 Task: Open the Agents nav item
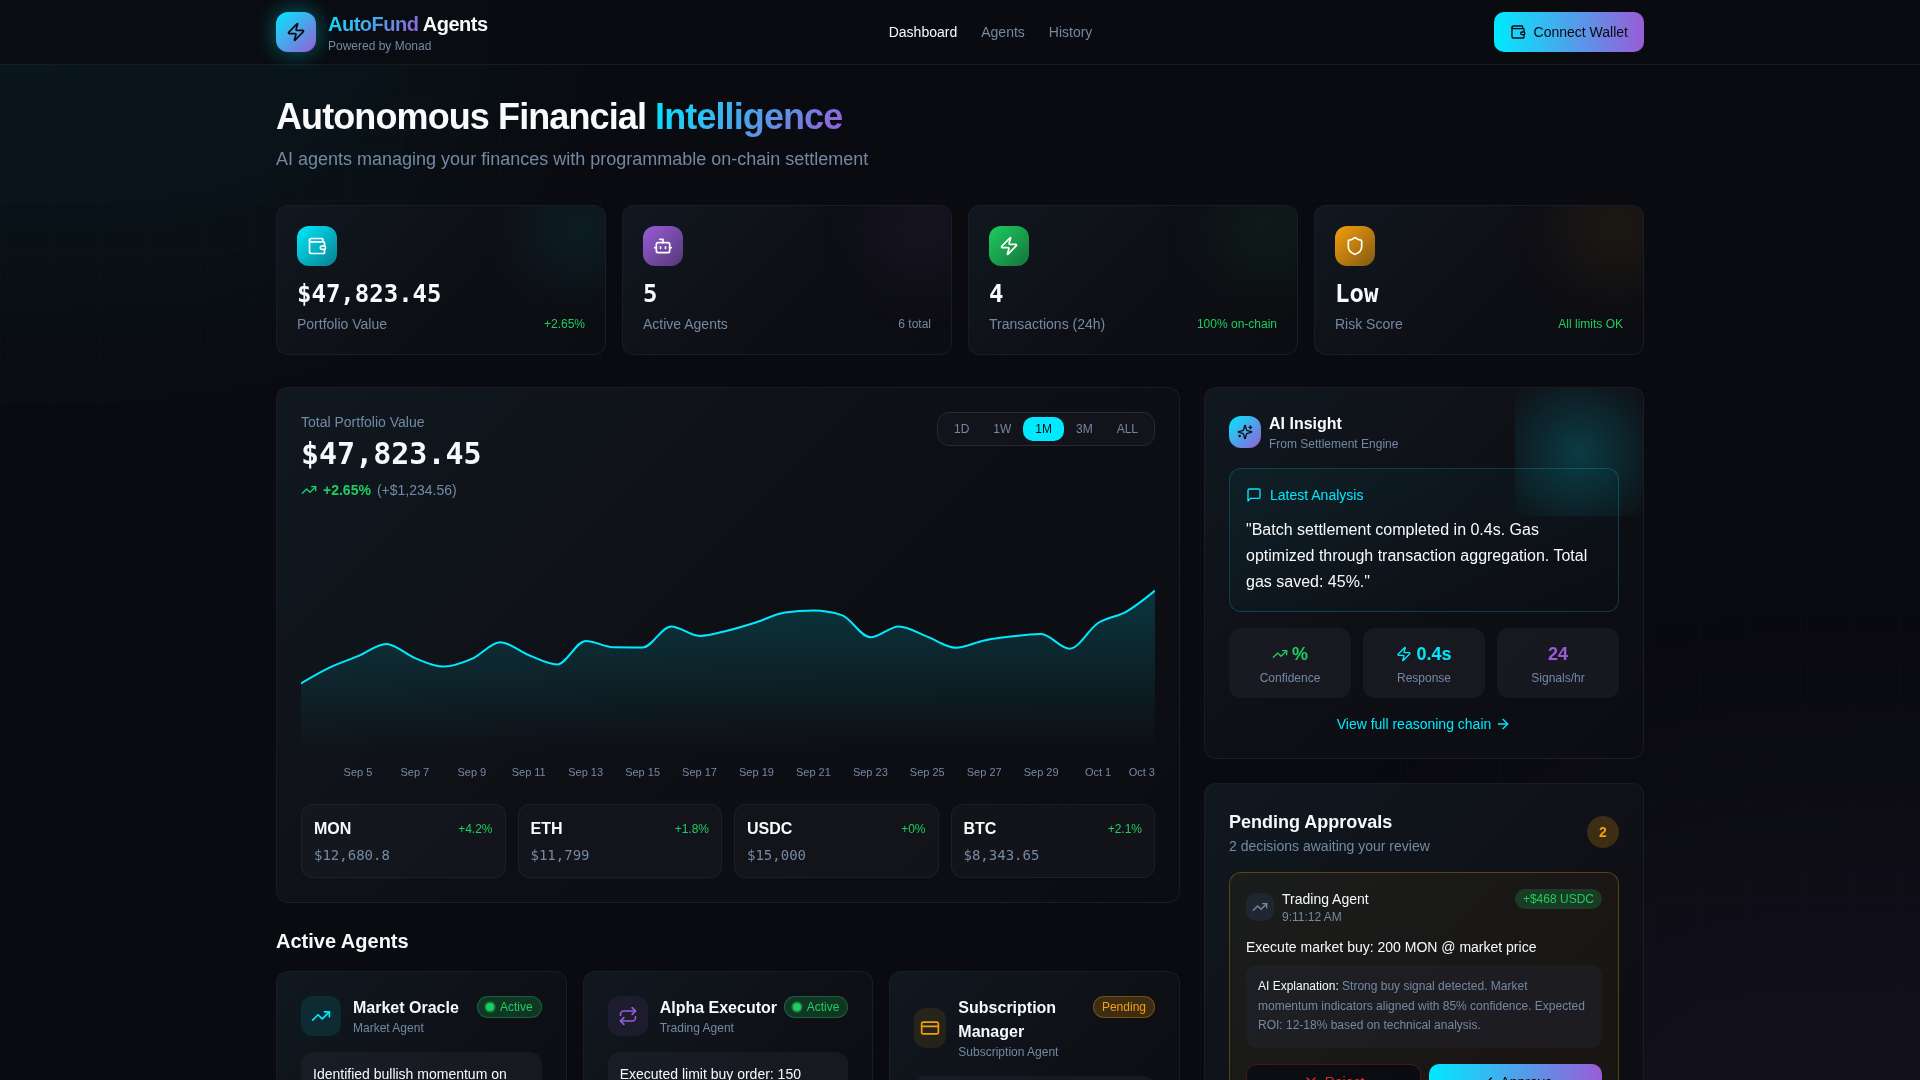coord(1003,32)
